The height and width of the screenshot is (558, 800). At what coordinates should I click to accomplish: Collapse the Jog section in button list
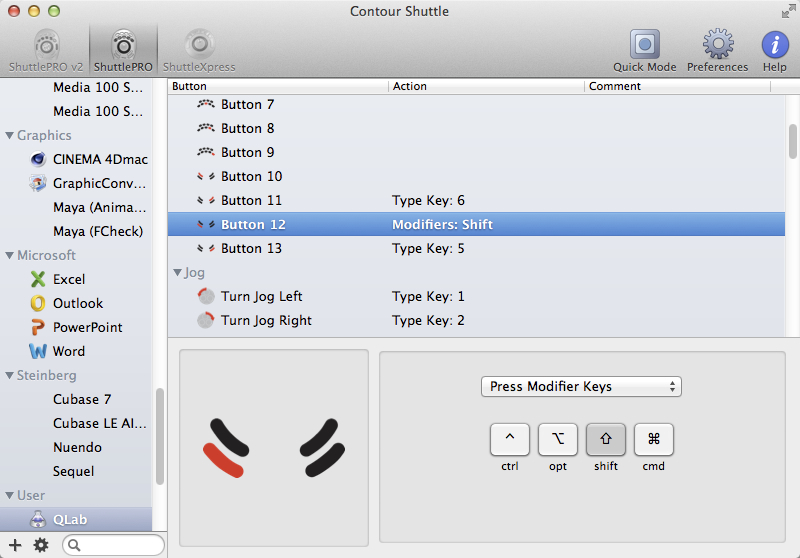178,272
